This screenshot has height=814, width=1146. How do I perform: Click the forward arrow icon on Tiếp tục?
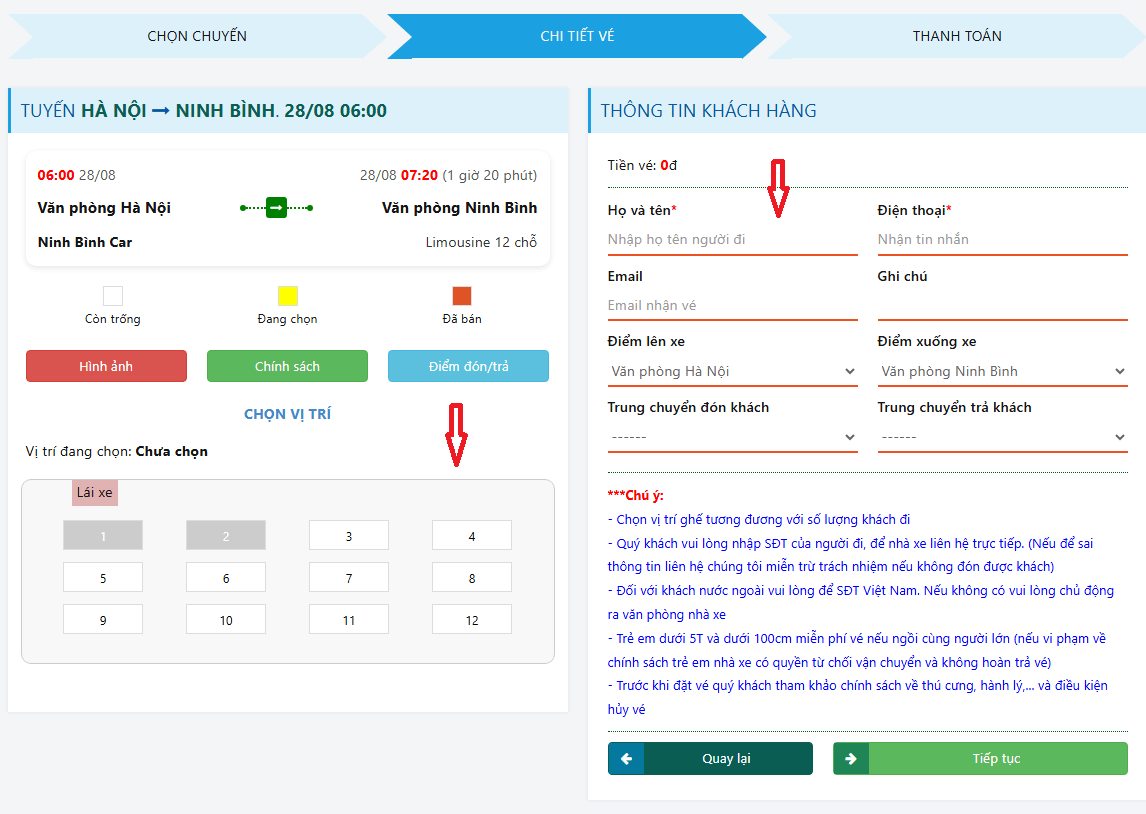[x=851, y=759]
